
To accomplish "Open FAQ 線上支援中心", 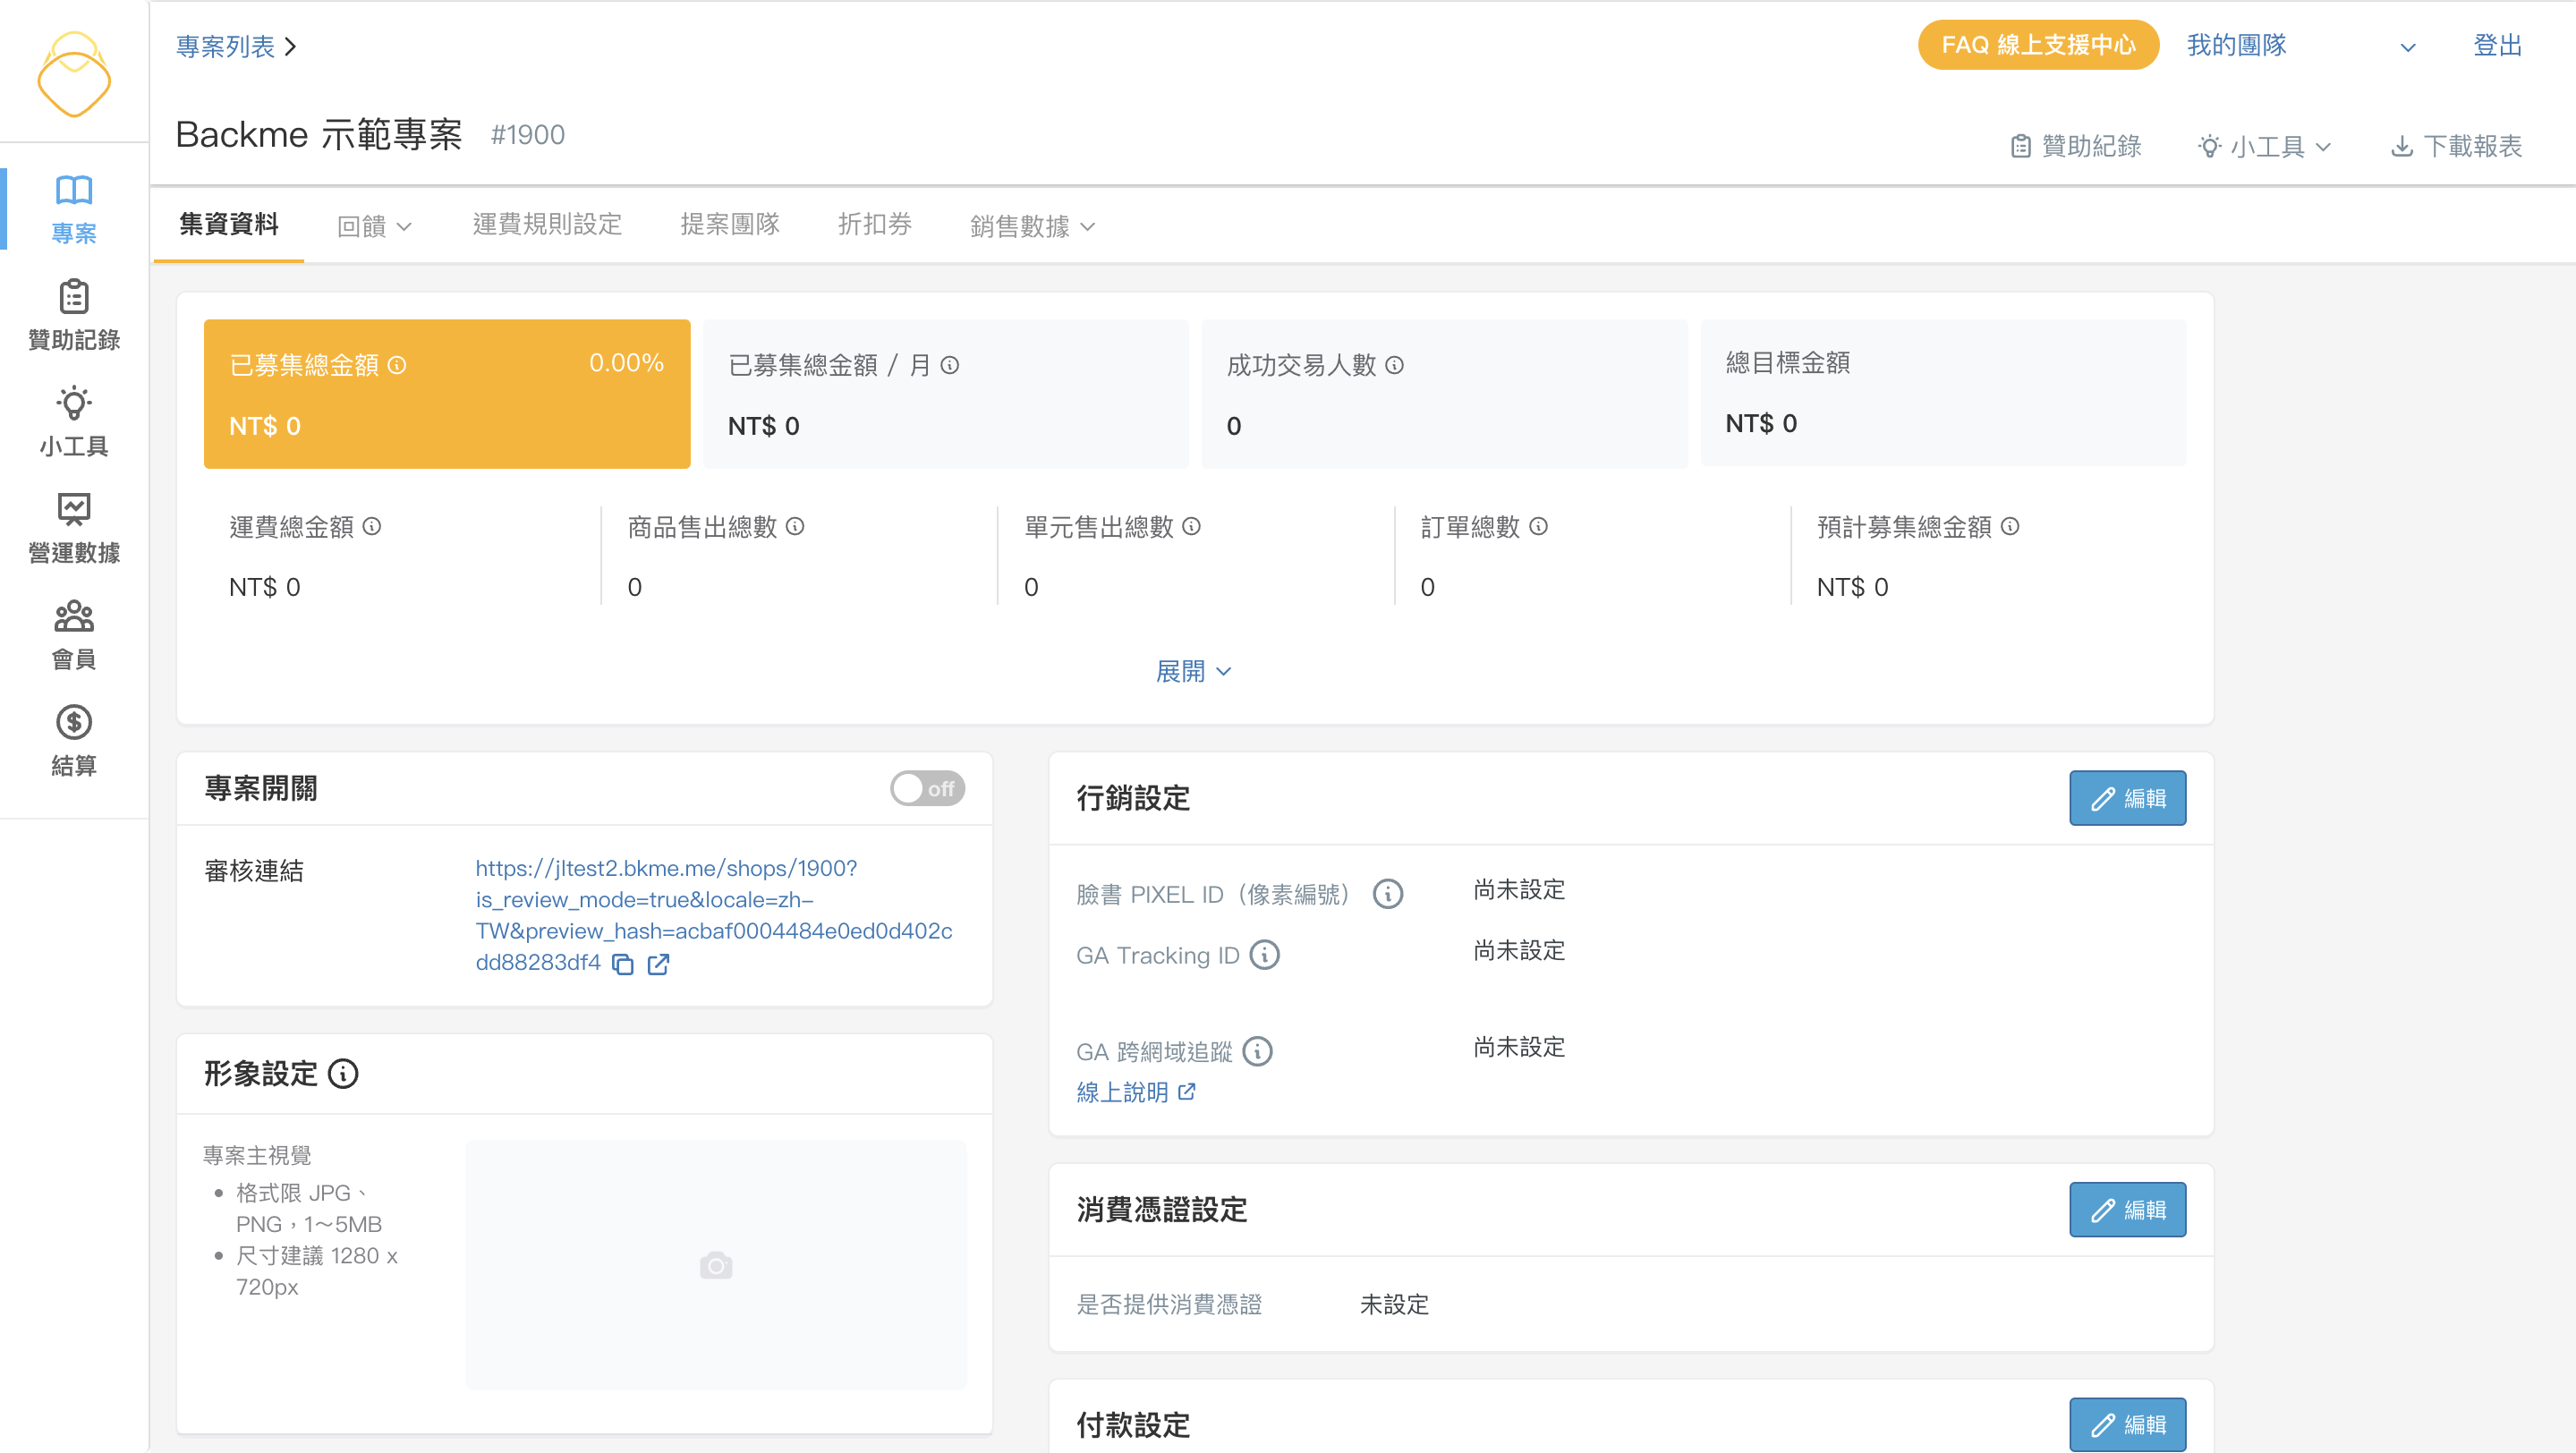I will pos(2037,45).
